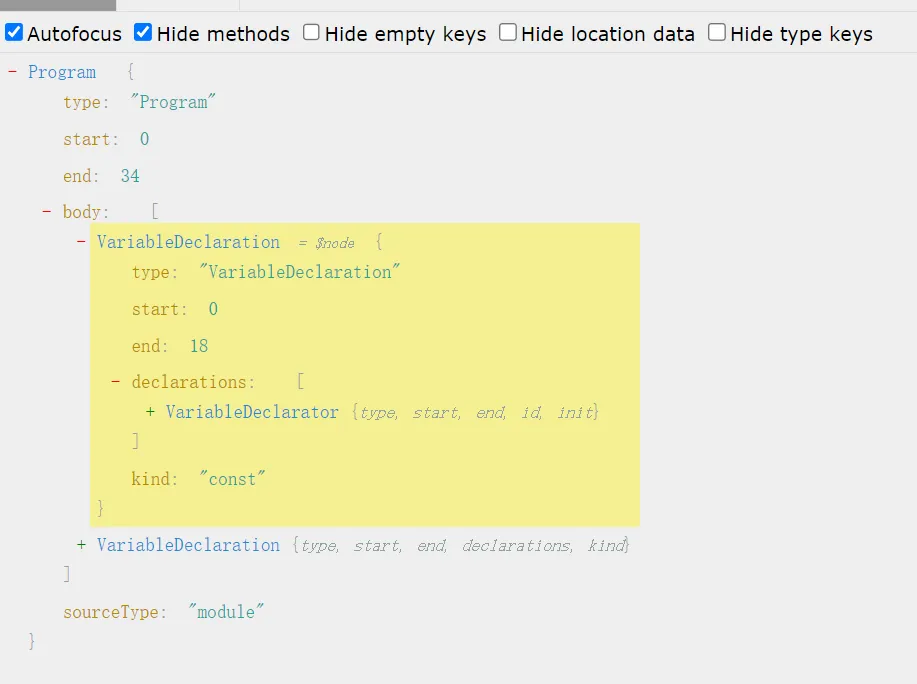Check the Hide type keys box
The width and height of the screenshot is (917, 684).
click(x=717, y=33)
